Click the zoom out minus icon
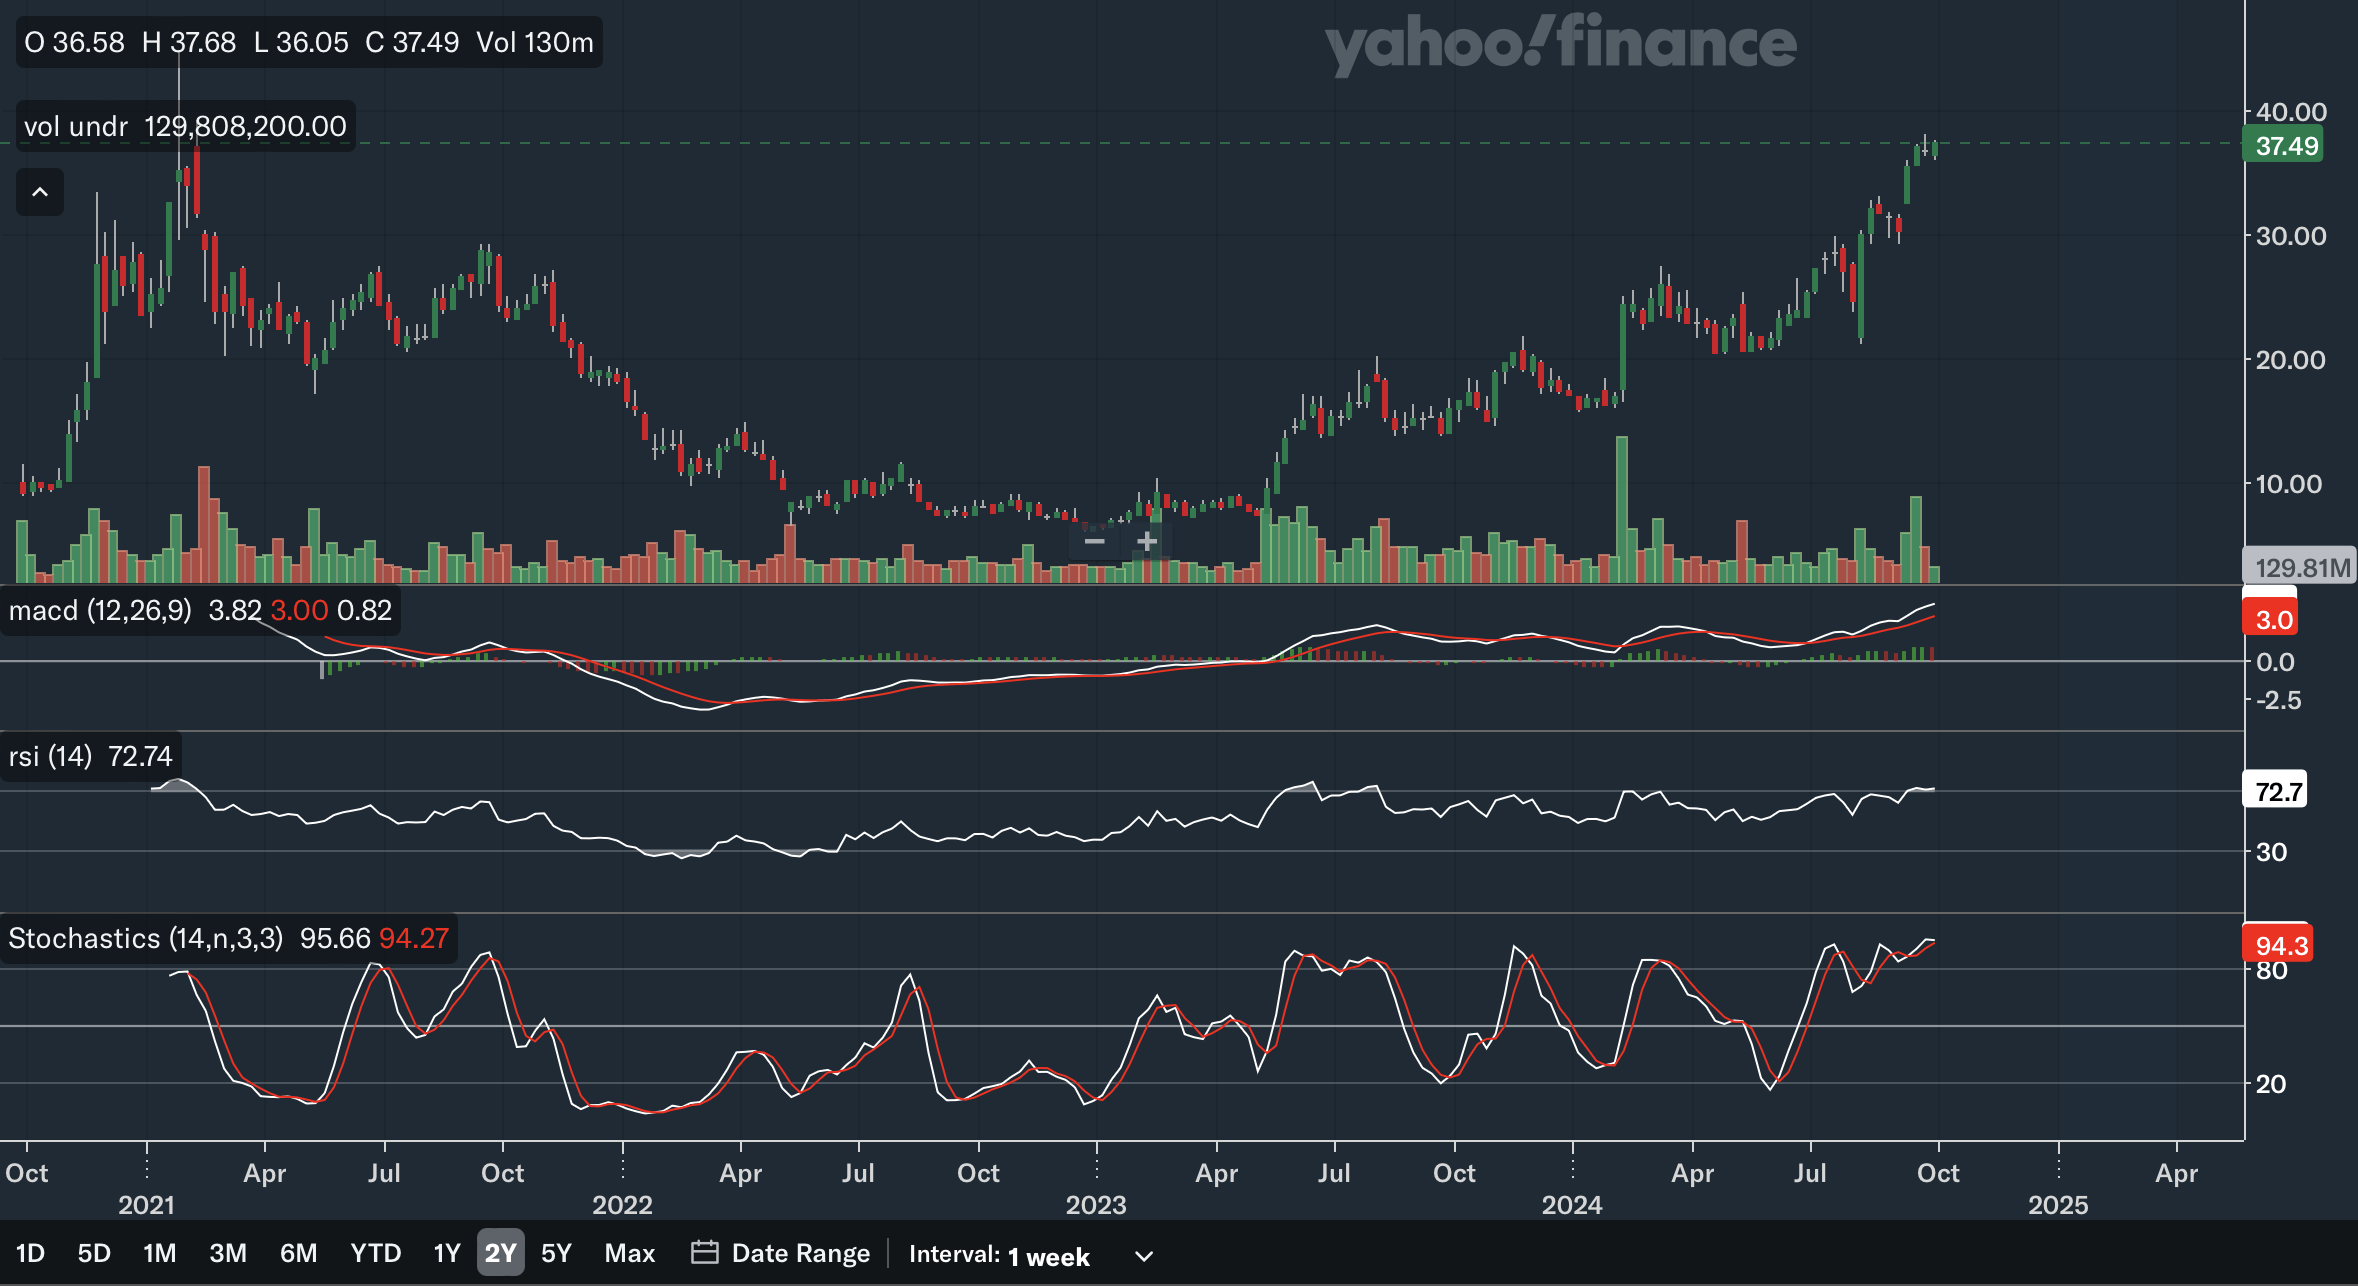 click(x=1094, y=542)
